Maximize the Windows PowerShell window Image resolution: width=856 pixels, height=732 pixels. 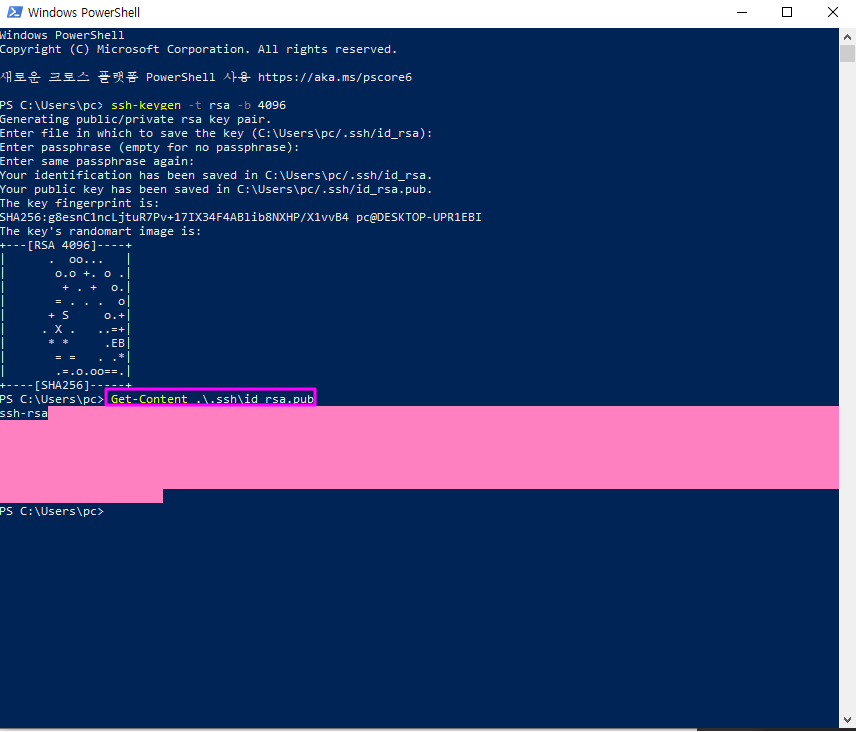coord(787,13)
